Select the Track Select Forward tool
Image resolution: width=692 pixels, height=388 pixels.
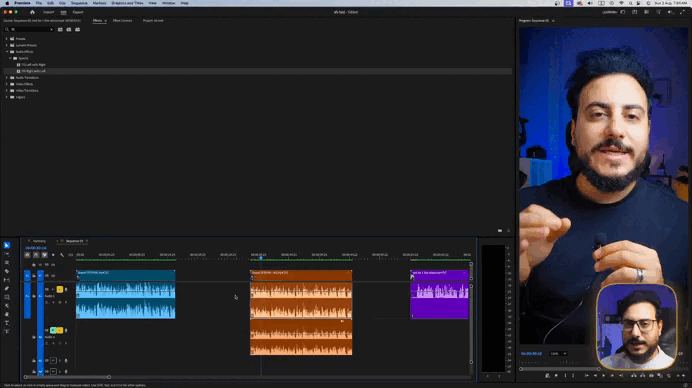pyautogui.click(x=7, y=254)
